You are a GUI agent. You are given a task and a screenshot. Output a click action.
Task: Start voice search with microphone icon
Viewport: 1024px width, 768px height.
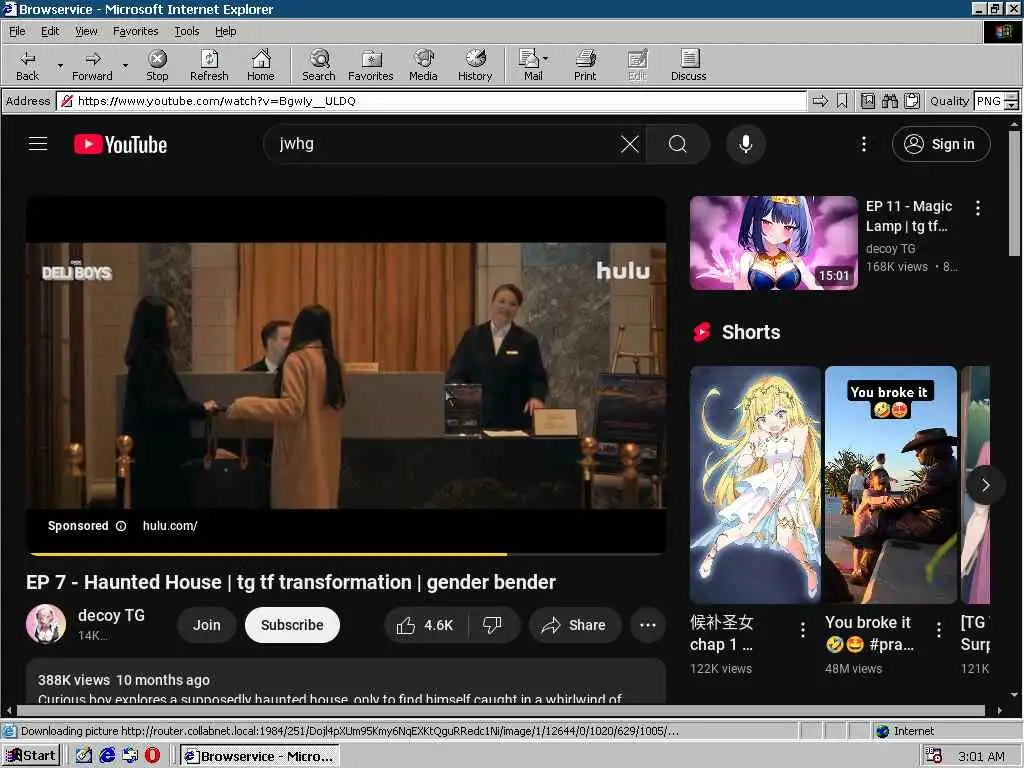point(745,144)
